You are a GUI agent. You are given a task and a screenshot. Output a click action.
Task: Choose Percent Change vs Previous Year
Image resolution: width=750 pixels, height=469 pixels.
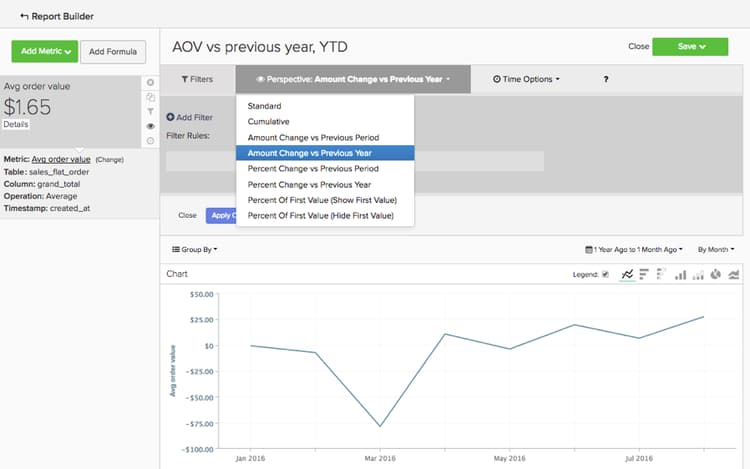pyautogui.click(x=309, y=184)
